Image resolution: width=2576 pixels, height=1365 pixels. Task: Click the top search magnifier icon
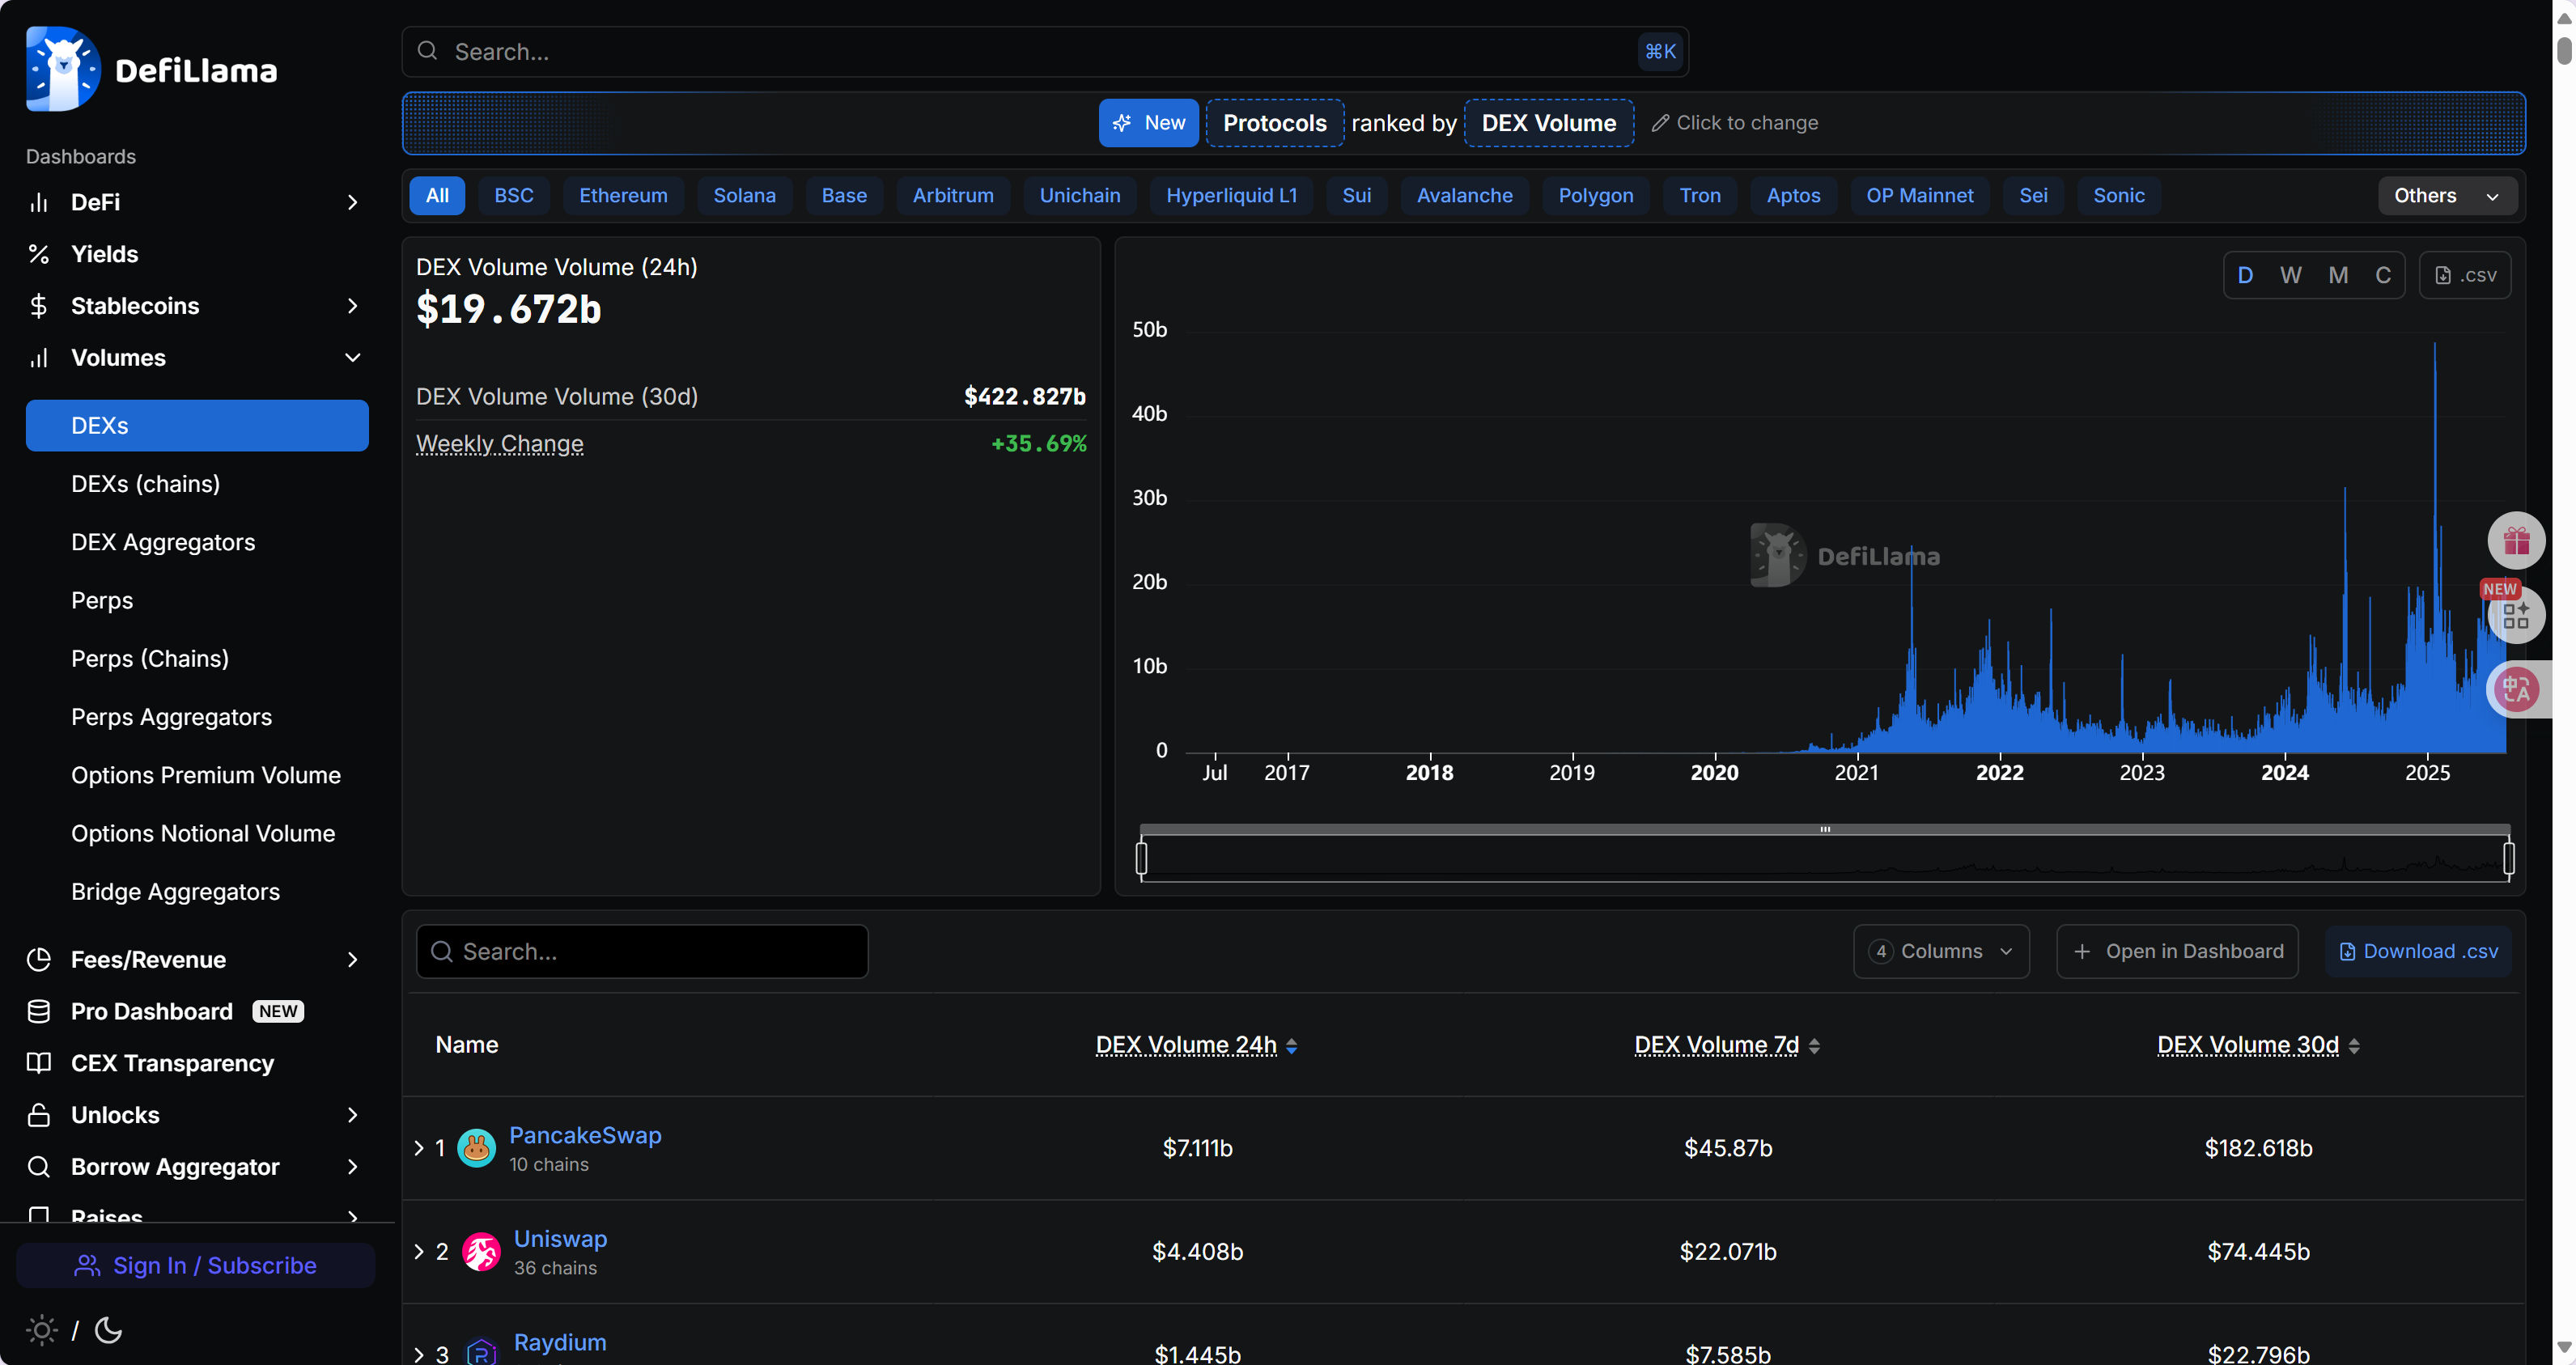[427, 51]
